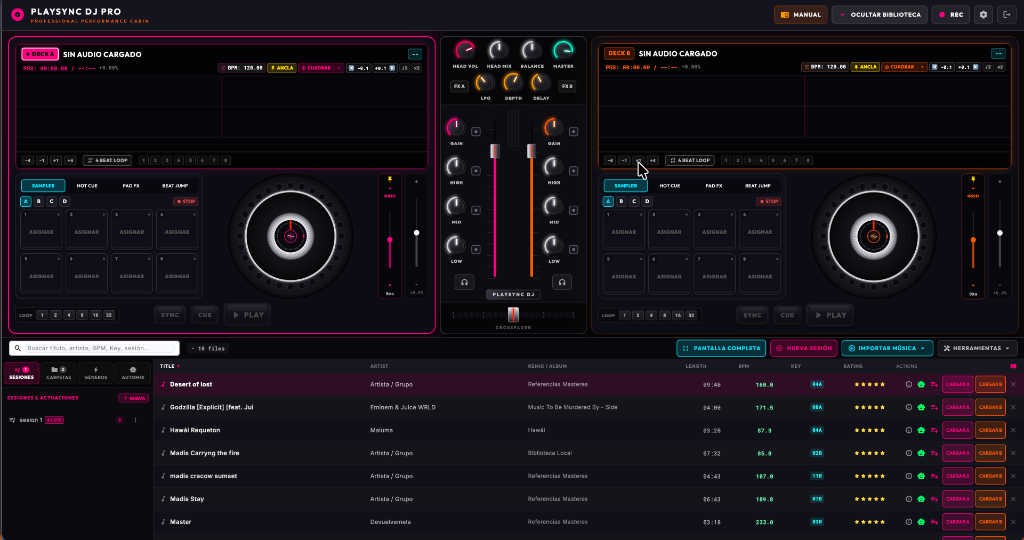Viewport: 1024px width, 540px height.
Task: Open the Deck B CUADRAR dropdown arrow
Action: point(922,67)
